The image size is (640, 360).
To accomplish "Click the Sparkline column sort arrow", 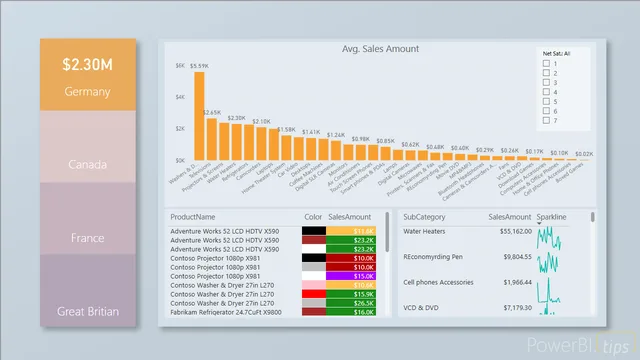I will click(x=539, y=223).
